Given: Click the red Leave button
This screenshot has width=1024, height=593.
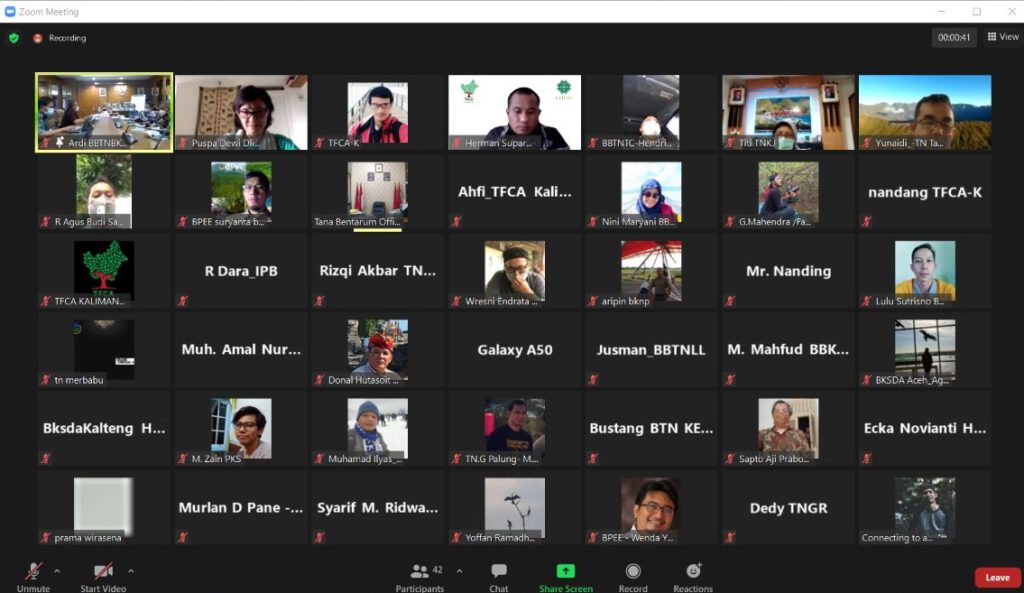Looking at the screenshot, I should (997, 577).
